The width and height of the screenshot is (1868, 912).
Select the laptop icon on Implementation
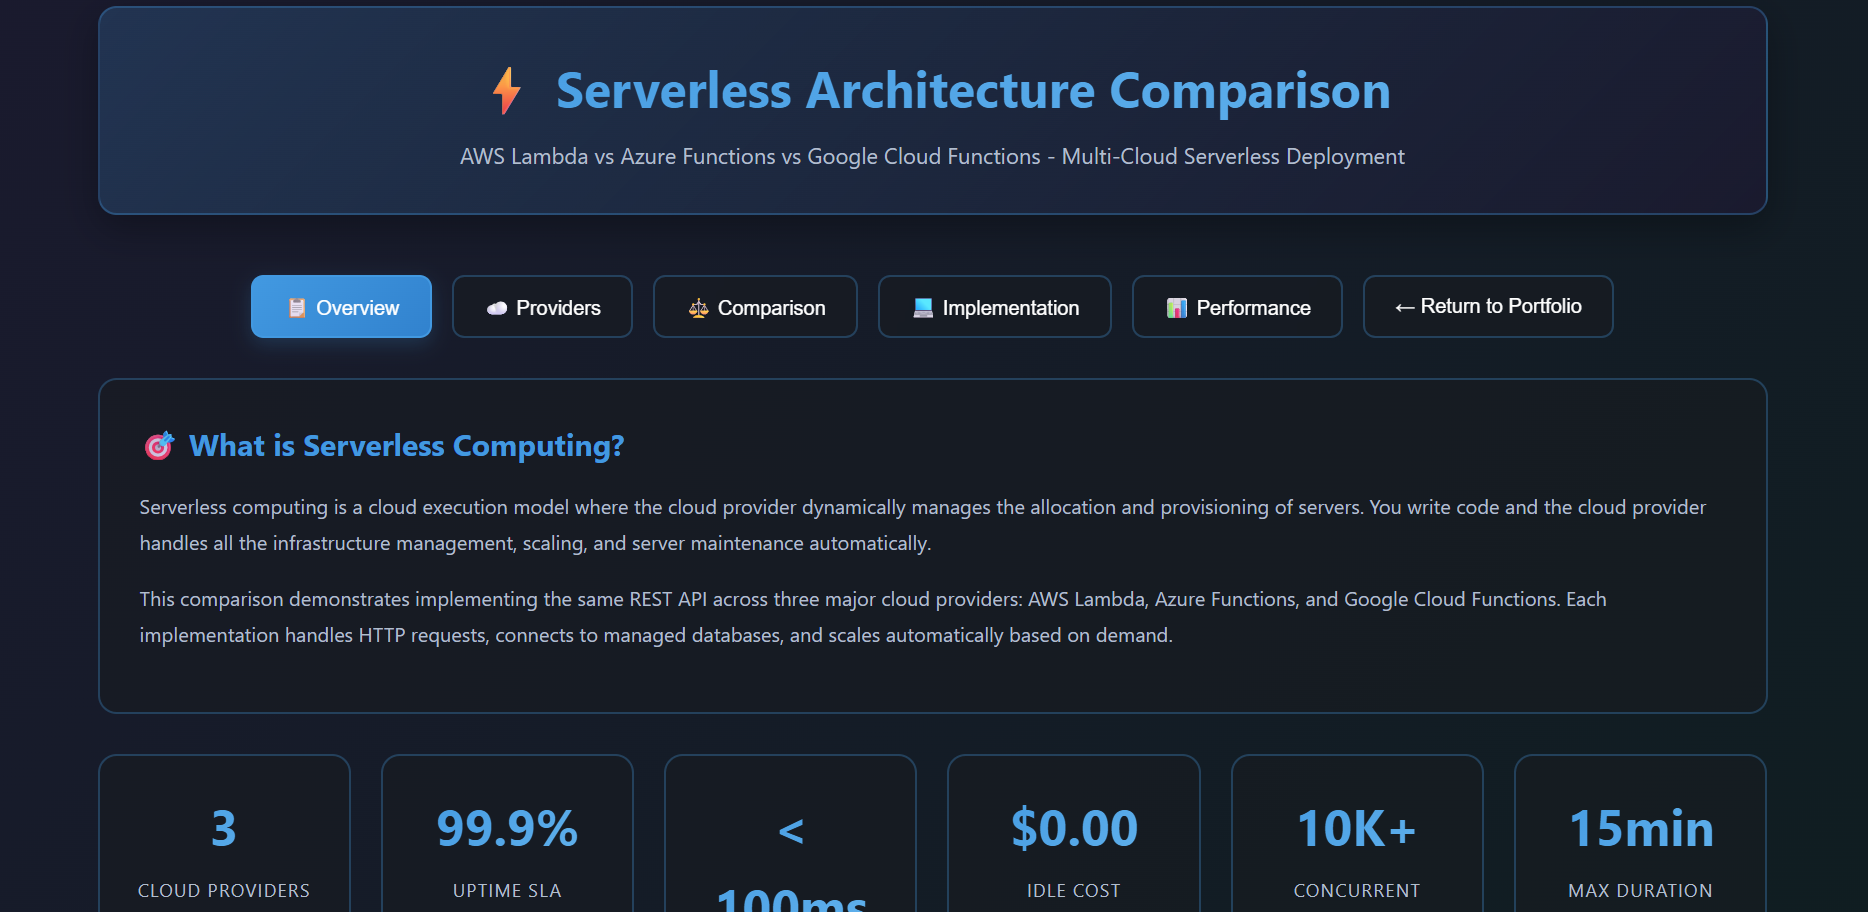[x=922, y=307]
